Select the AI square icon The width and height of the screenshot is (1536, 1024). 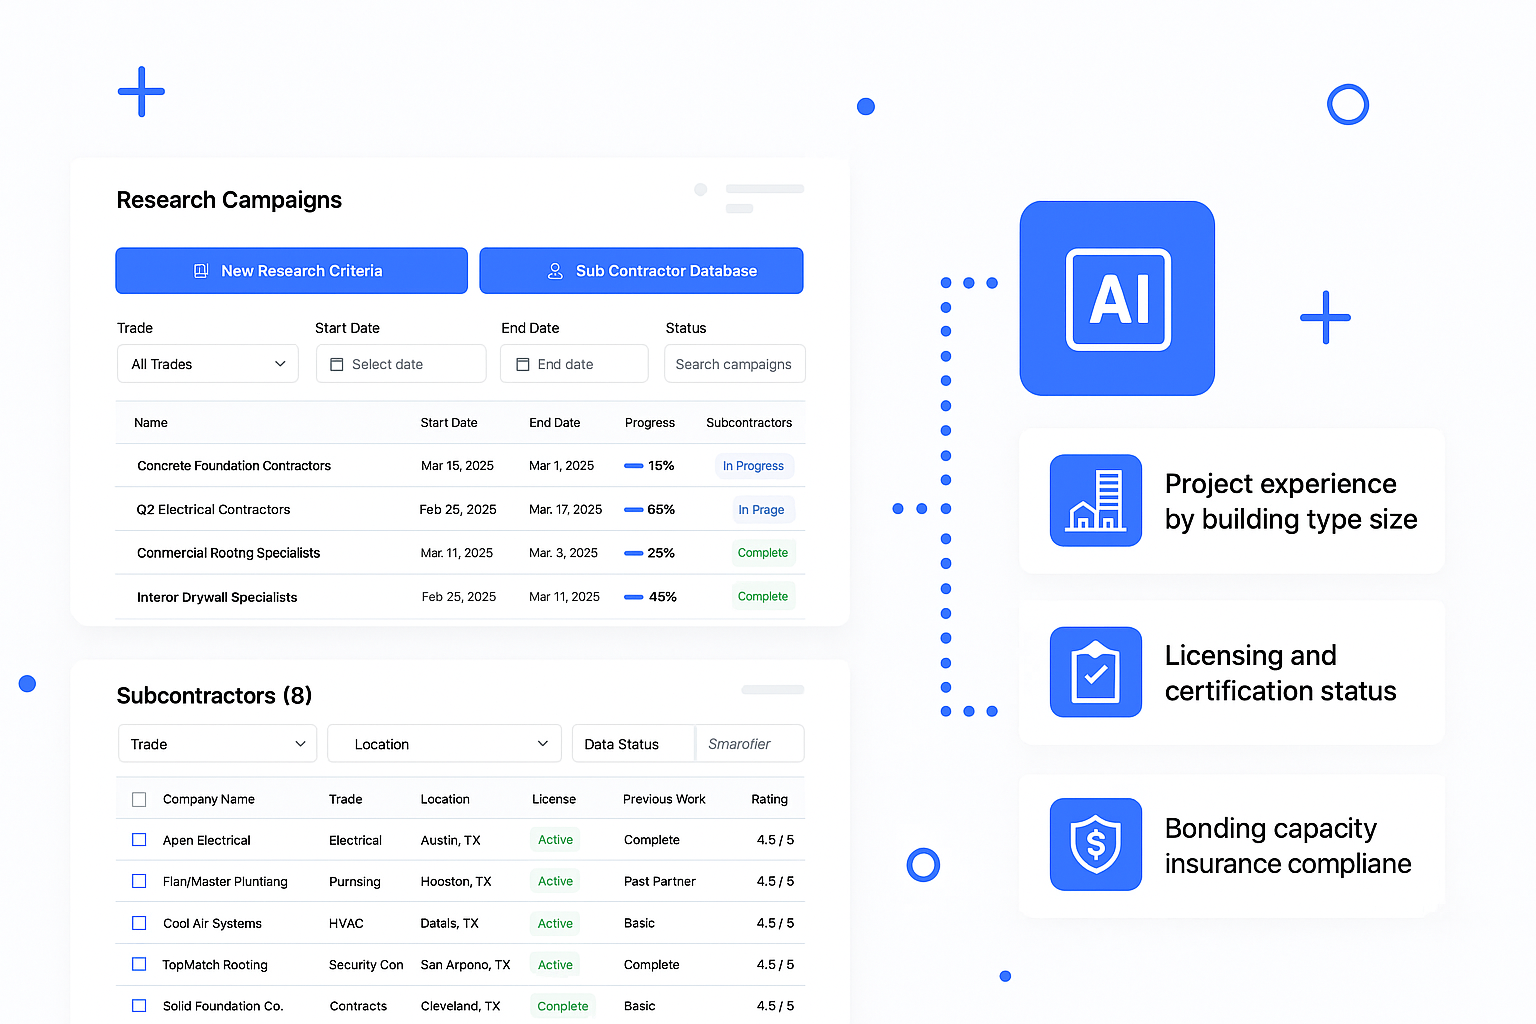(x=1117, y=298)
